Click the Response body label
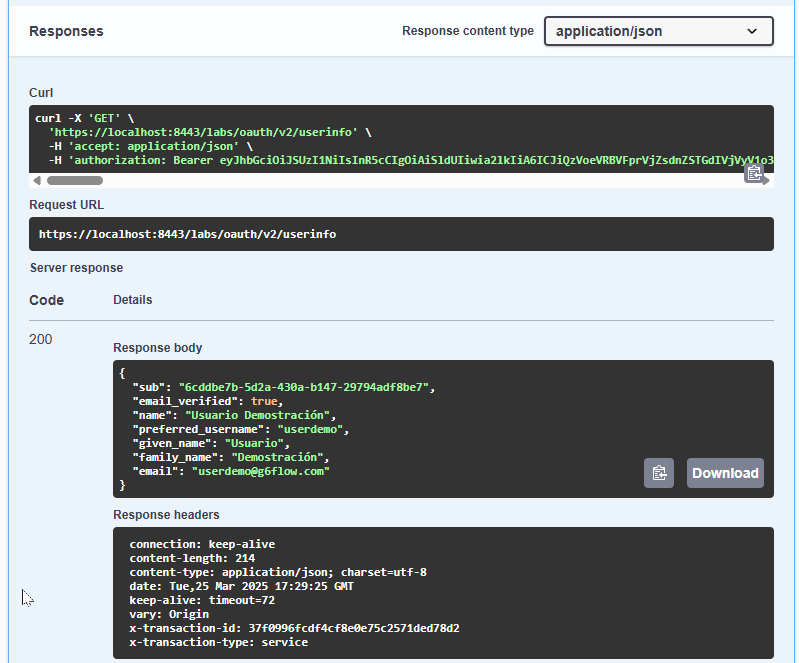Viewport: 799px width, 663px height. [157, 348]
